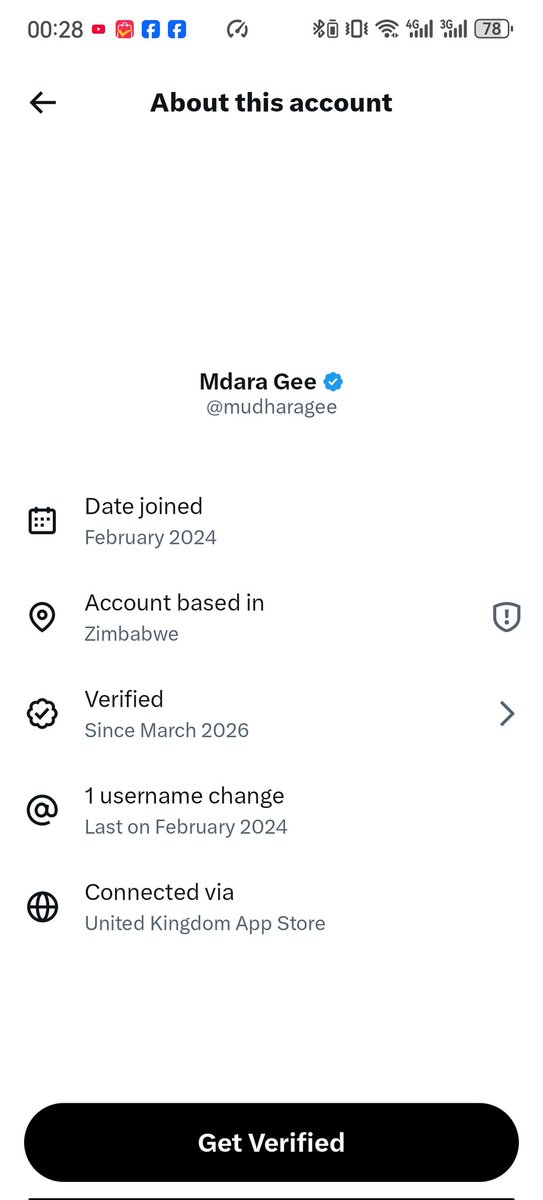Tap the battery indicator in the status bar
Image resolution: width=543 pixels, height=1200 pixels.
pos(493,29)
